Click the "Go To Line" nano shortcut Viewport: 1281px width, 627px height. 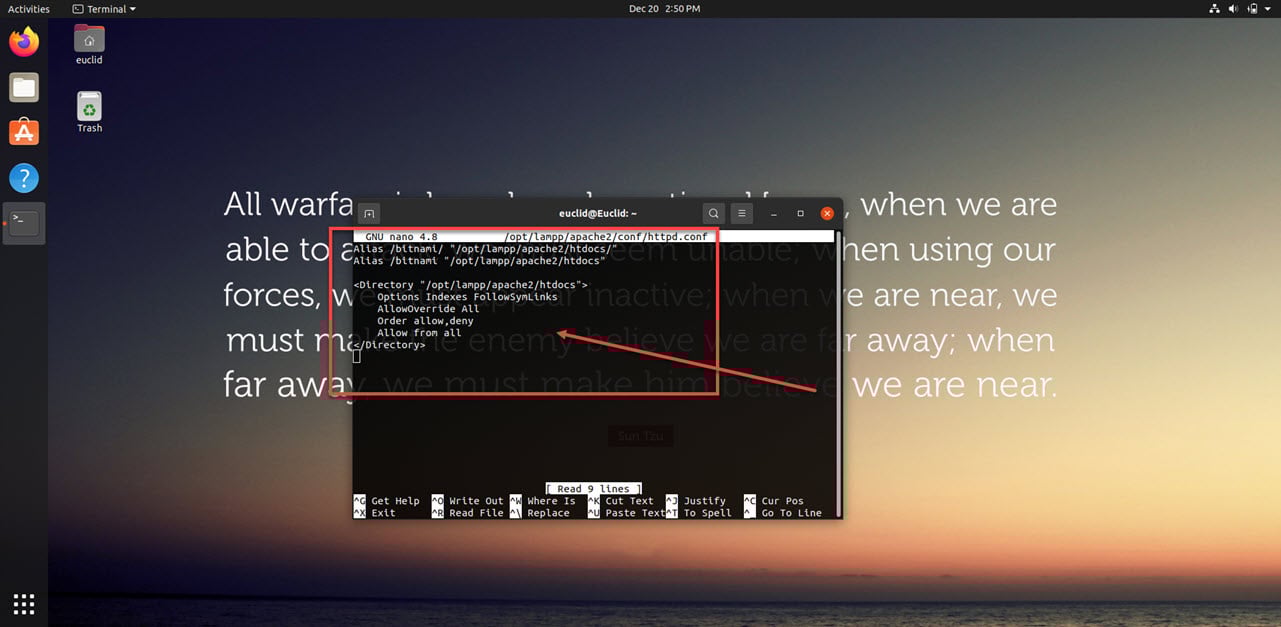point(791,513)
